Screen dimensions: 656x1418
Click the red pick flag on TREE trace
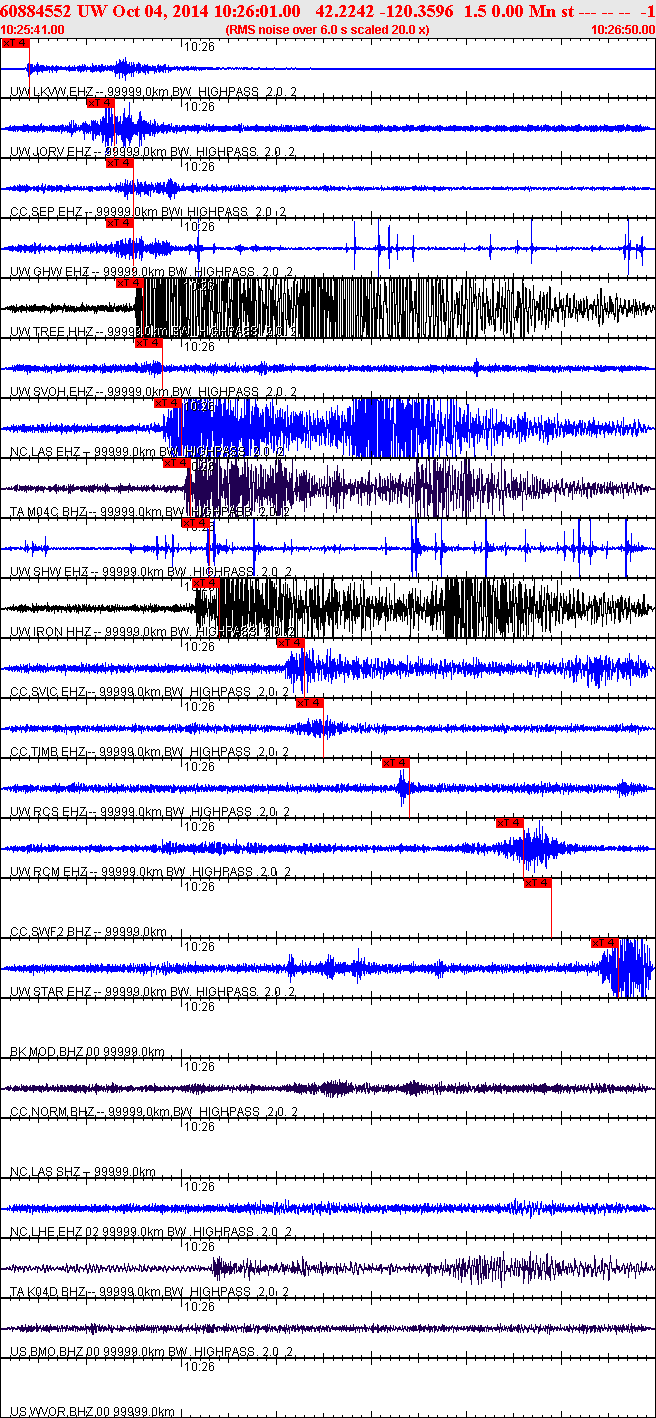point(130,283)
